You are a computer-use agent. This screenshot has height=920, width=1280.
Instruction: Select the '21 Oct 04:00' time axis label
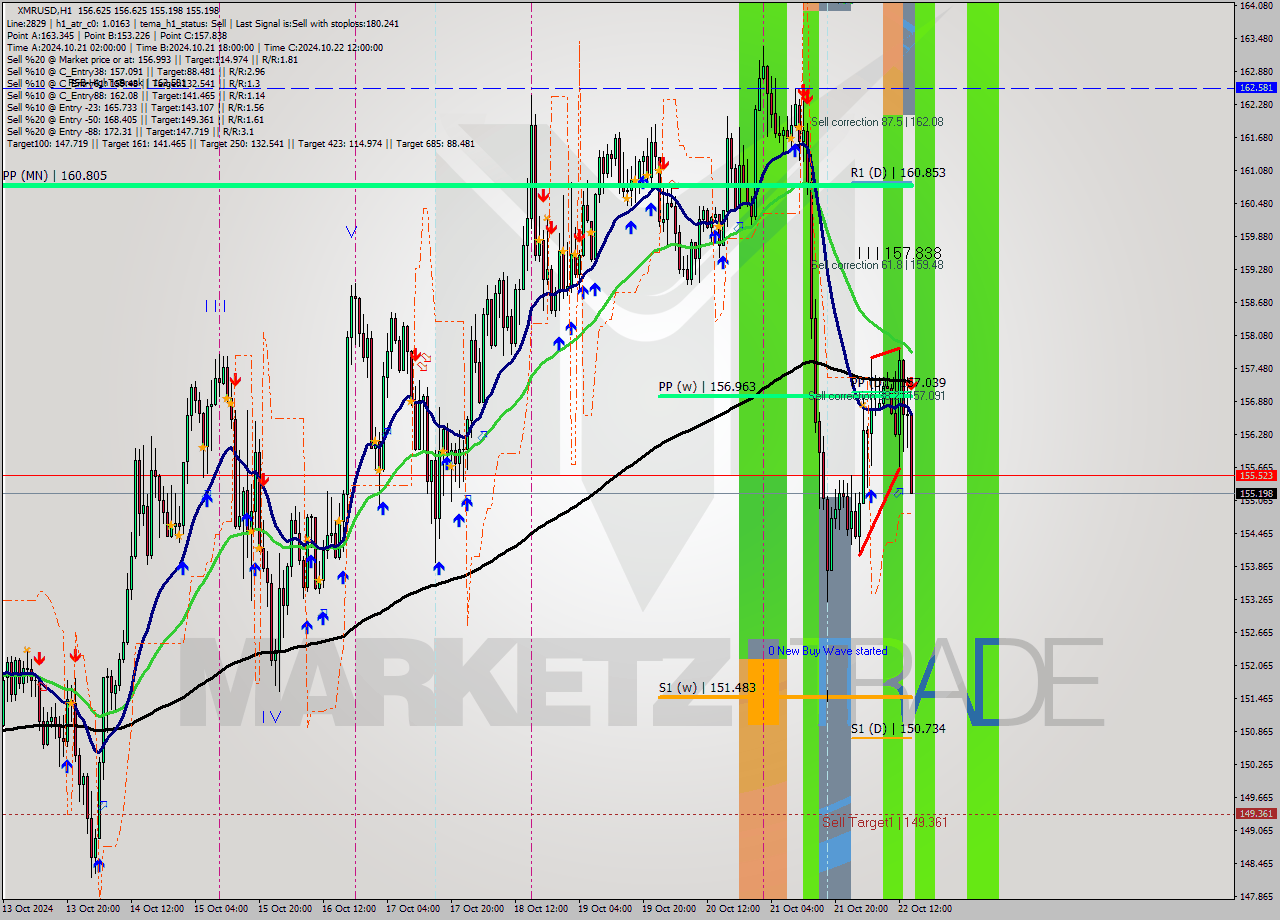coord(796,909)
